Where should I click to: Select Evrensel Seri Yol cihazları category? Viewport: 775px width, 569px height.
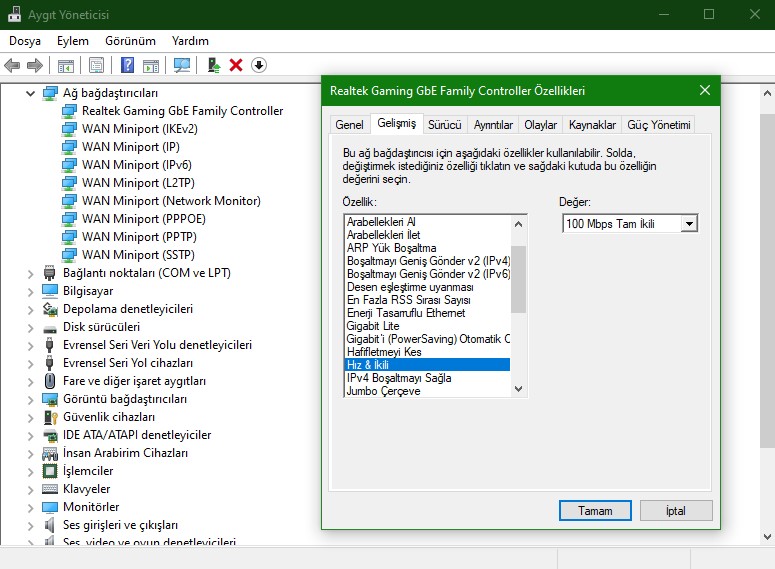[x=128, y=363]
